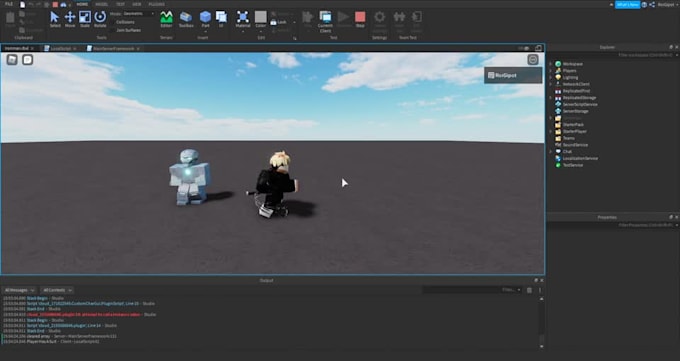Open the FILE menu
This screenshot has height=361, width=680.
point(9,4)
